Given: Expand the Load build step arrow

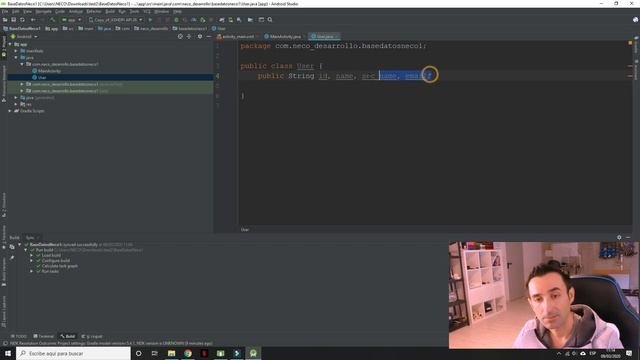Looking at the screenshot, I should click(x=31, y=256).
